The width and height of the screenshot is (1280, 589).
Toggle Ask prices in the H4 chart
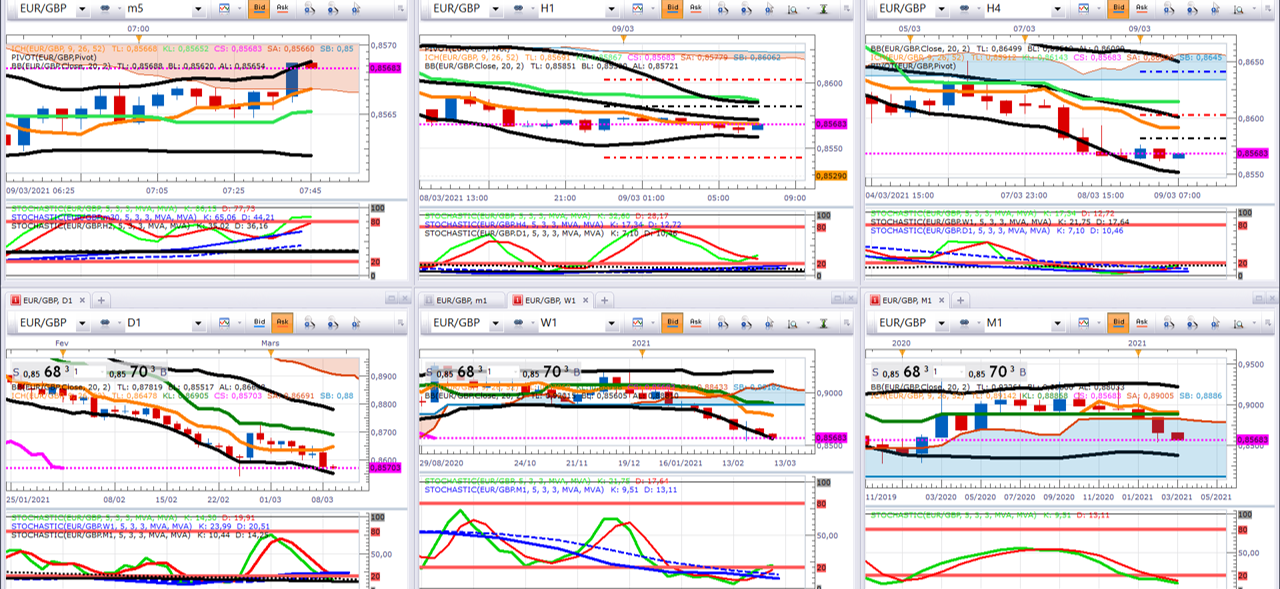[1142, 8]
